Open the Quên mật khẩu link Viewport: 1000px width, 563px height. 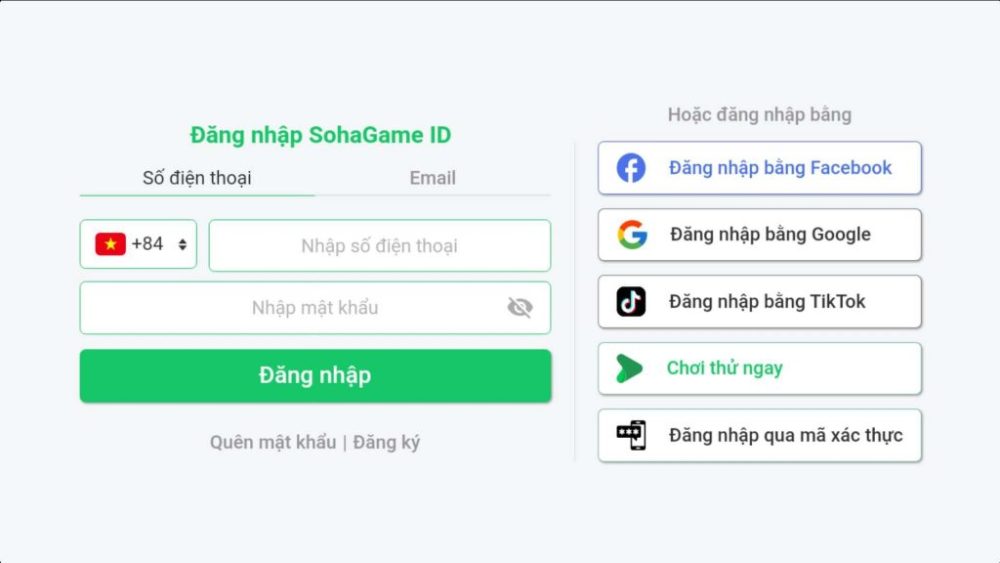(x=273, y=442)
